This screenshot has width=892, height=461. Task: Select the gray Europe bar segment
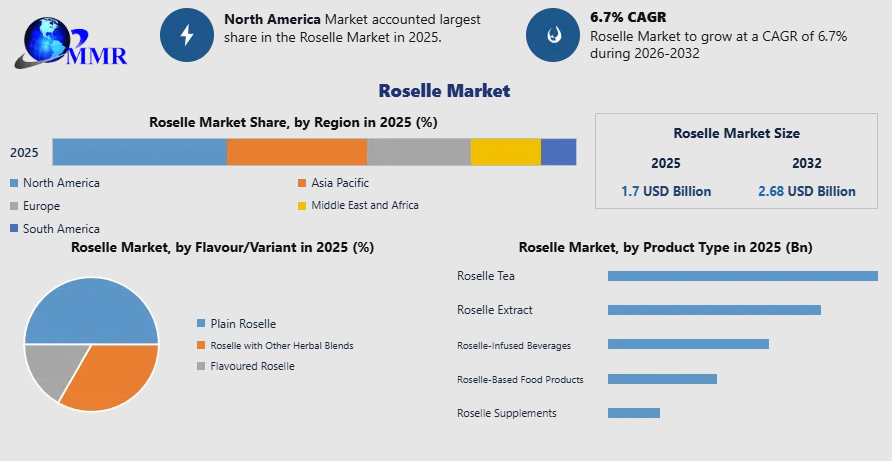click(418, 152)
